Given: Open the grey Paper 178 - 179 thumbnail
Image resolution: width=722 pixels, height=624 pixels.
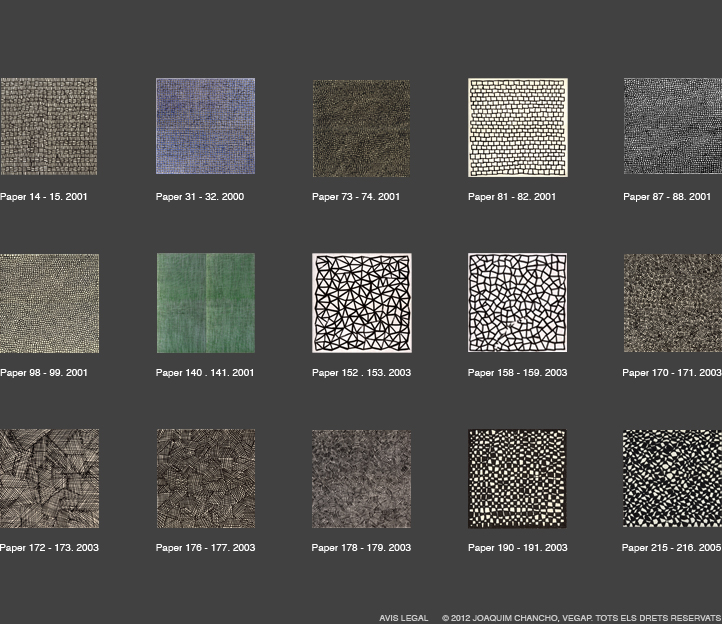Looking at the screenshot, I should point(361,478).
